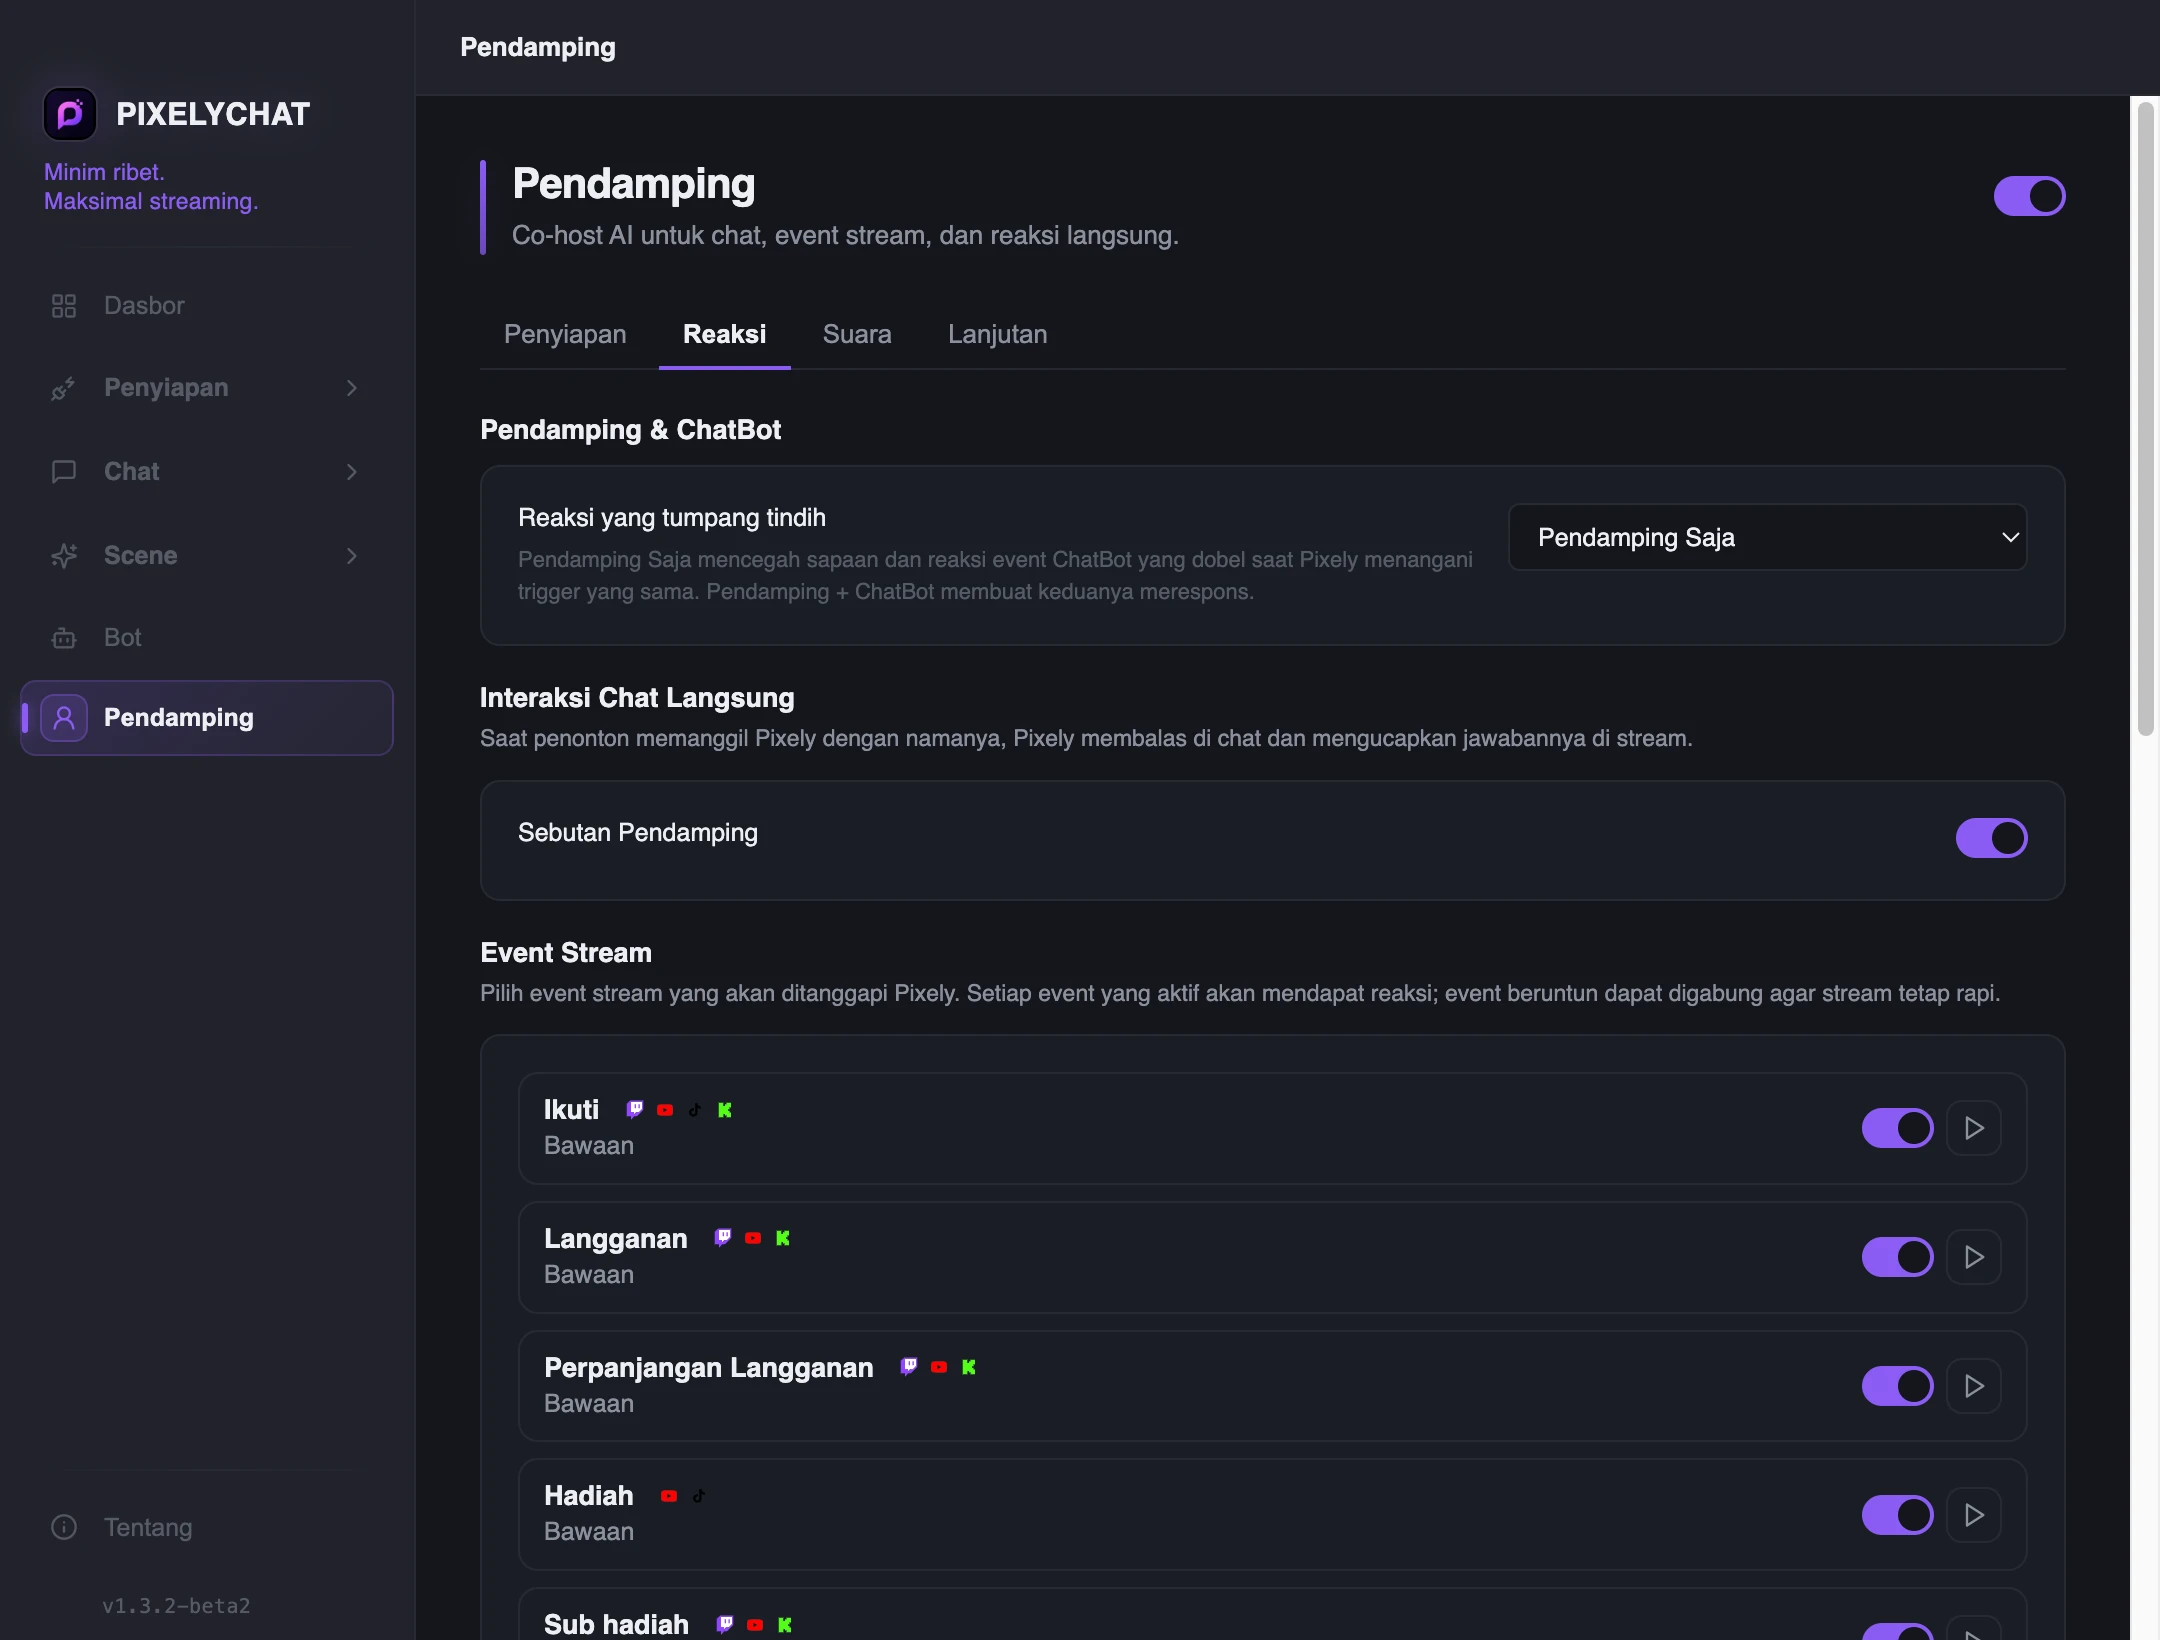The image size is (2160, 1640).
Task: Click the Twitch icon beside Perpanjangan Langganan
Action: pyautogui.click(x=909, y=1367)
